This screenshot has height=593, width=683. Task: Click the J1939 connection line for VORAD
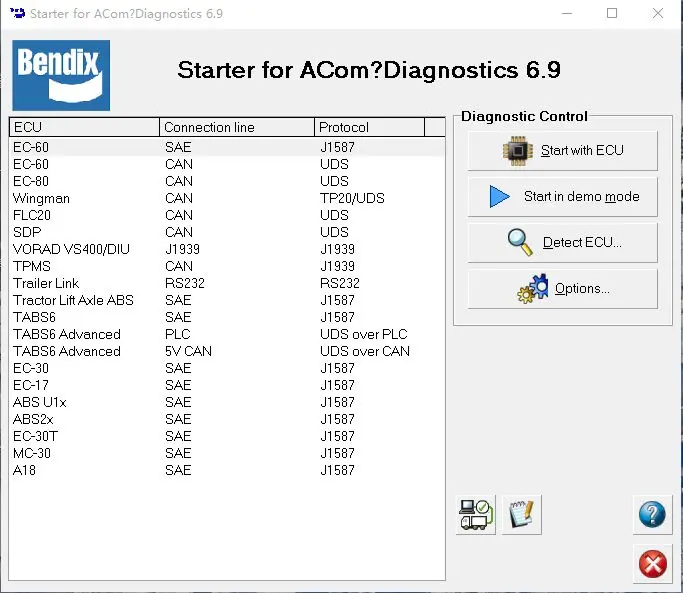182,249
